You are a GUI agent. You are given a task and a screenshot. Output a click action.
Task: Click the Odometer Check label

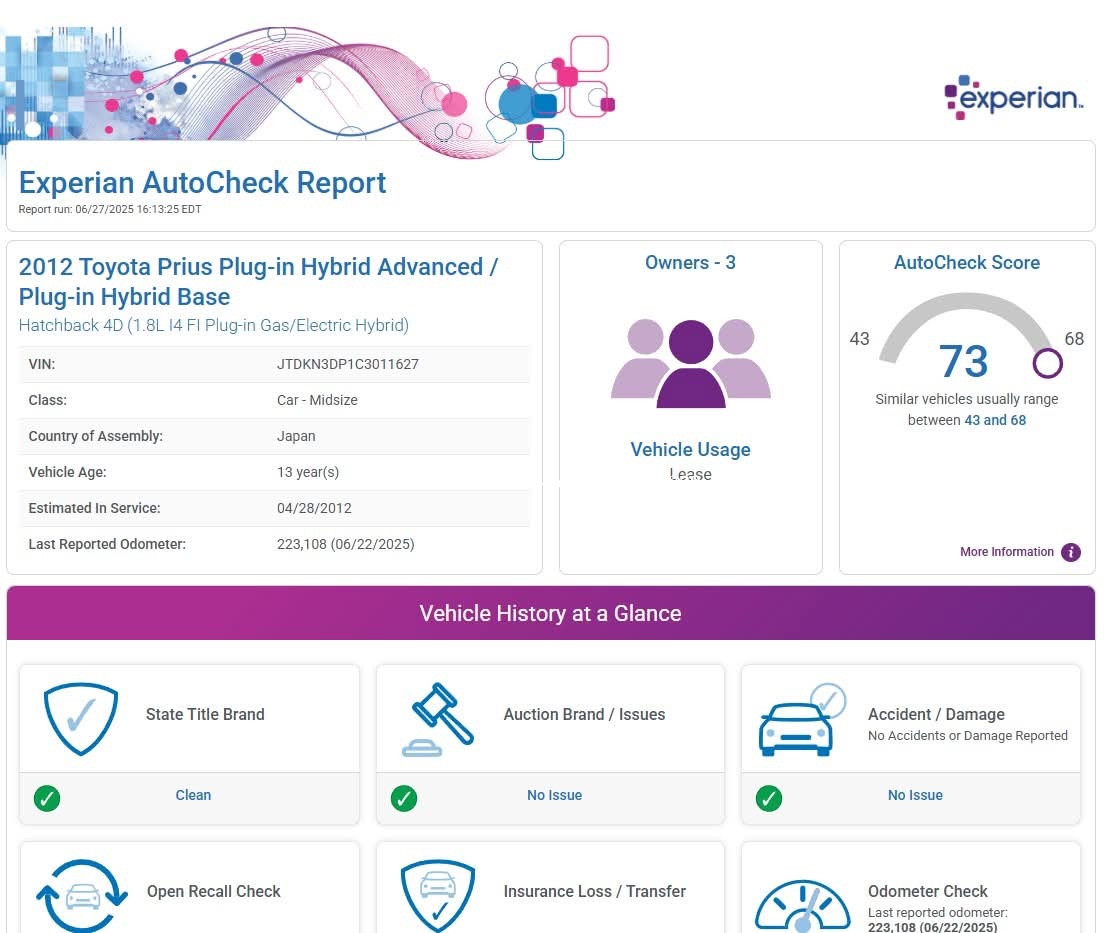(928, 892)
